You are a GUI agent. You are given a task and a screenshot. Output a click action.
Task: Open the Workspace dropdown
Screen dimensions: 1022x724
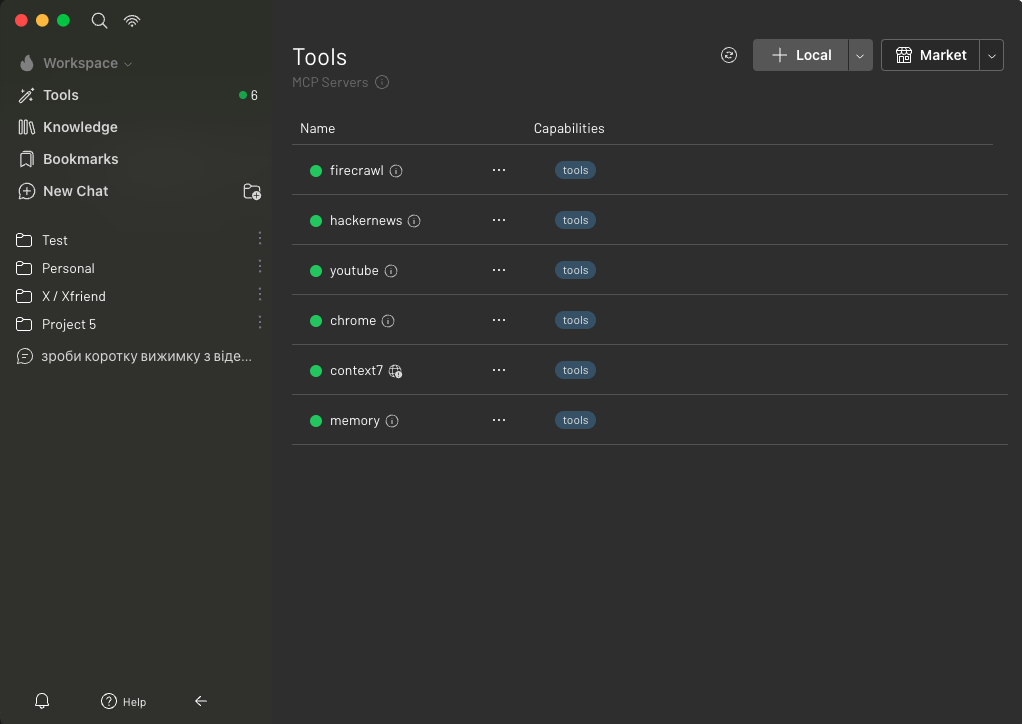tap(80, 63)
